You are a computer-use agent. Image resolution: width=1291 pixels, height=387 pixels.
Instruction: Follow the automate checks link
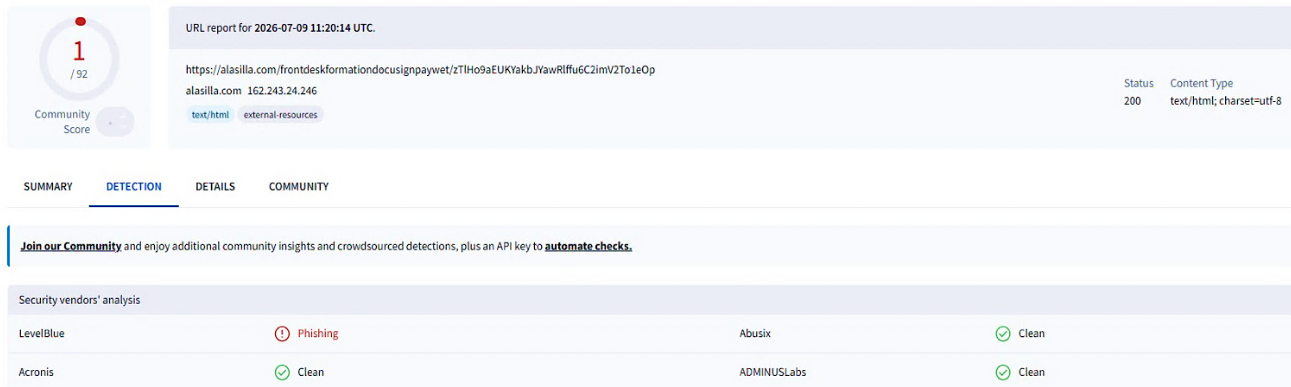pyautogui.click(x=588, y=246)
